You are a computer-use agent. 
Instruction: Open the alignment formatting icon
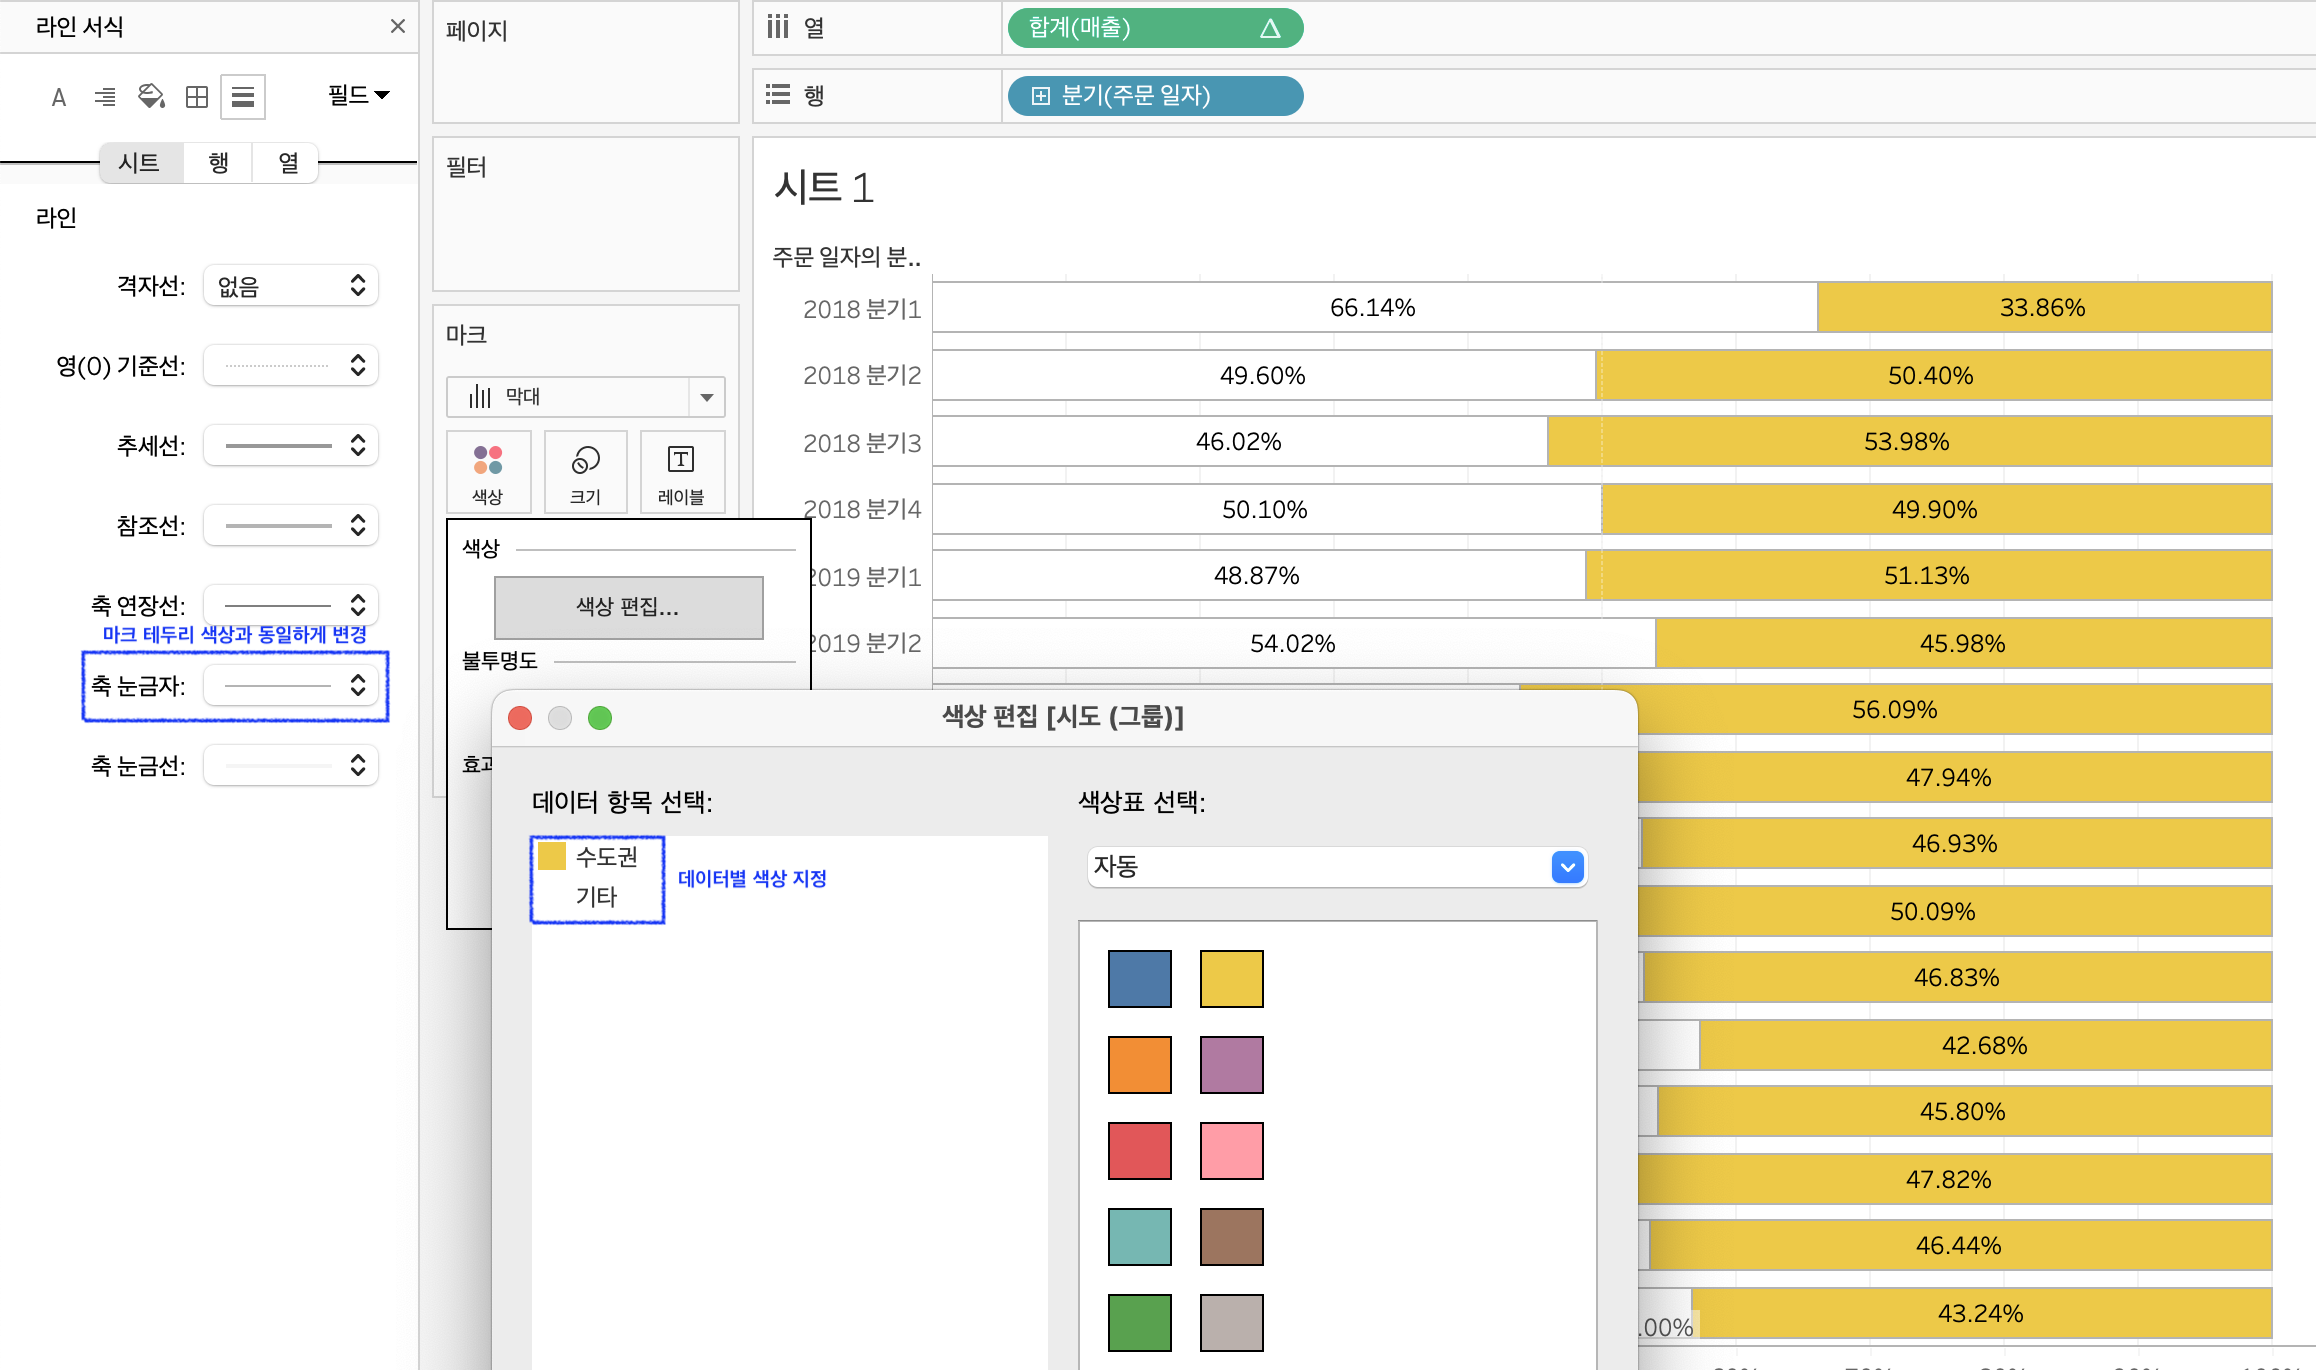pyautogui.click(x=105, y=97)
